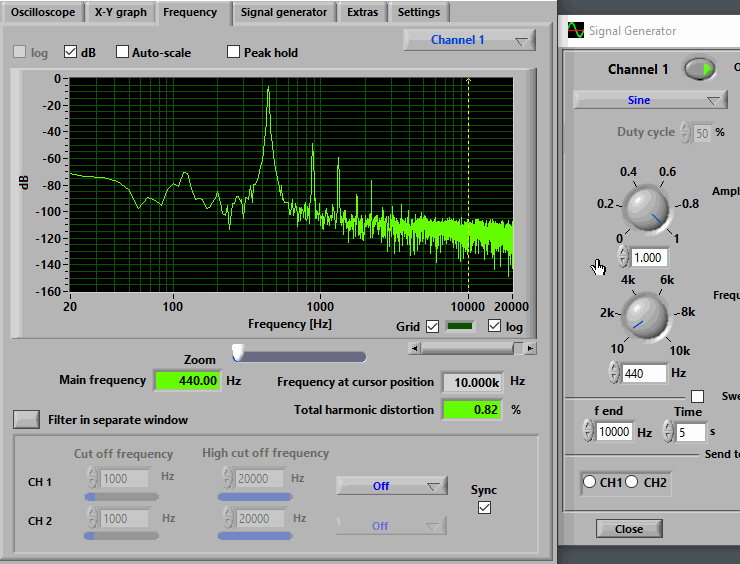The height and width of the screenshot is (564, 740).
Task: Click the Total harmonic distortion 0.82 value
Action: click(x=472, y=410)
